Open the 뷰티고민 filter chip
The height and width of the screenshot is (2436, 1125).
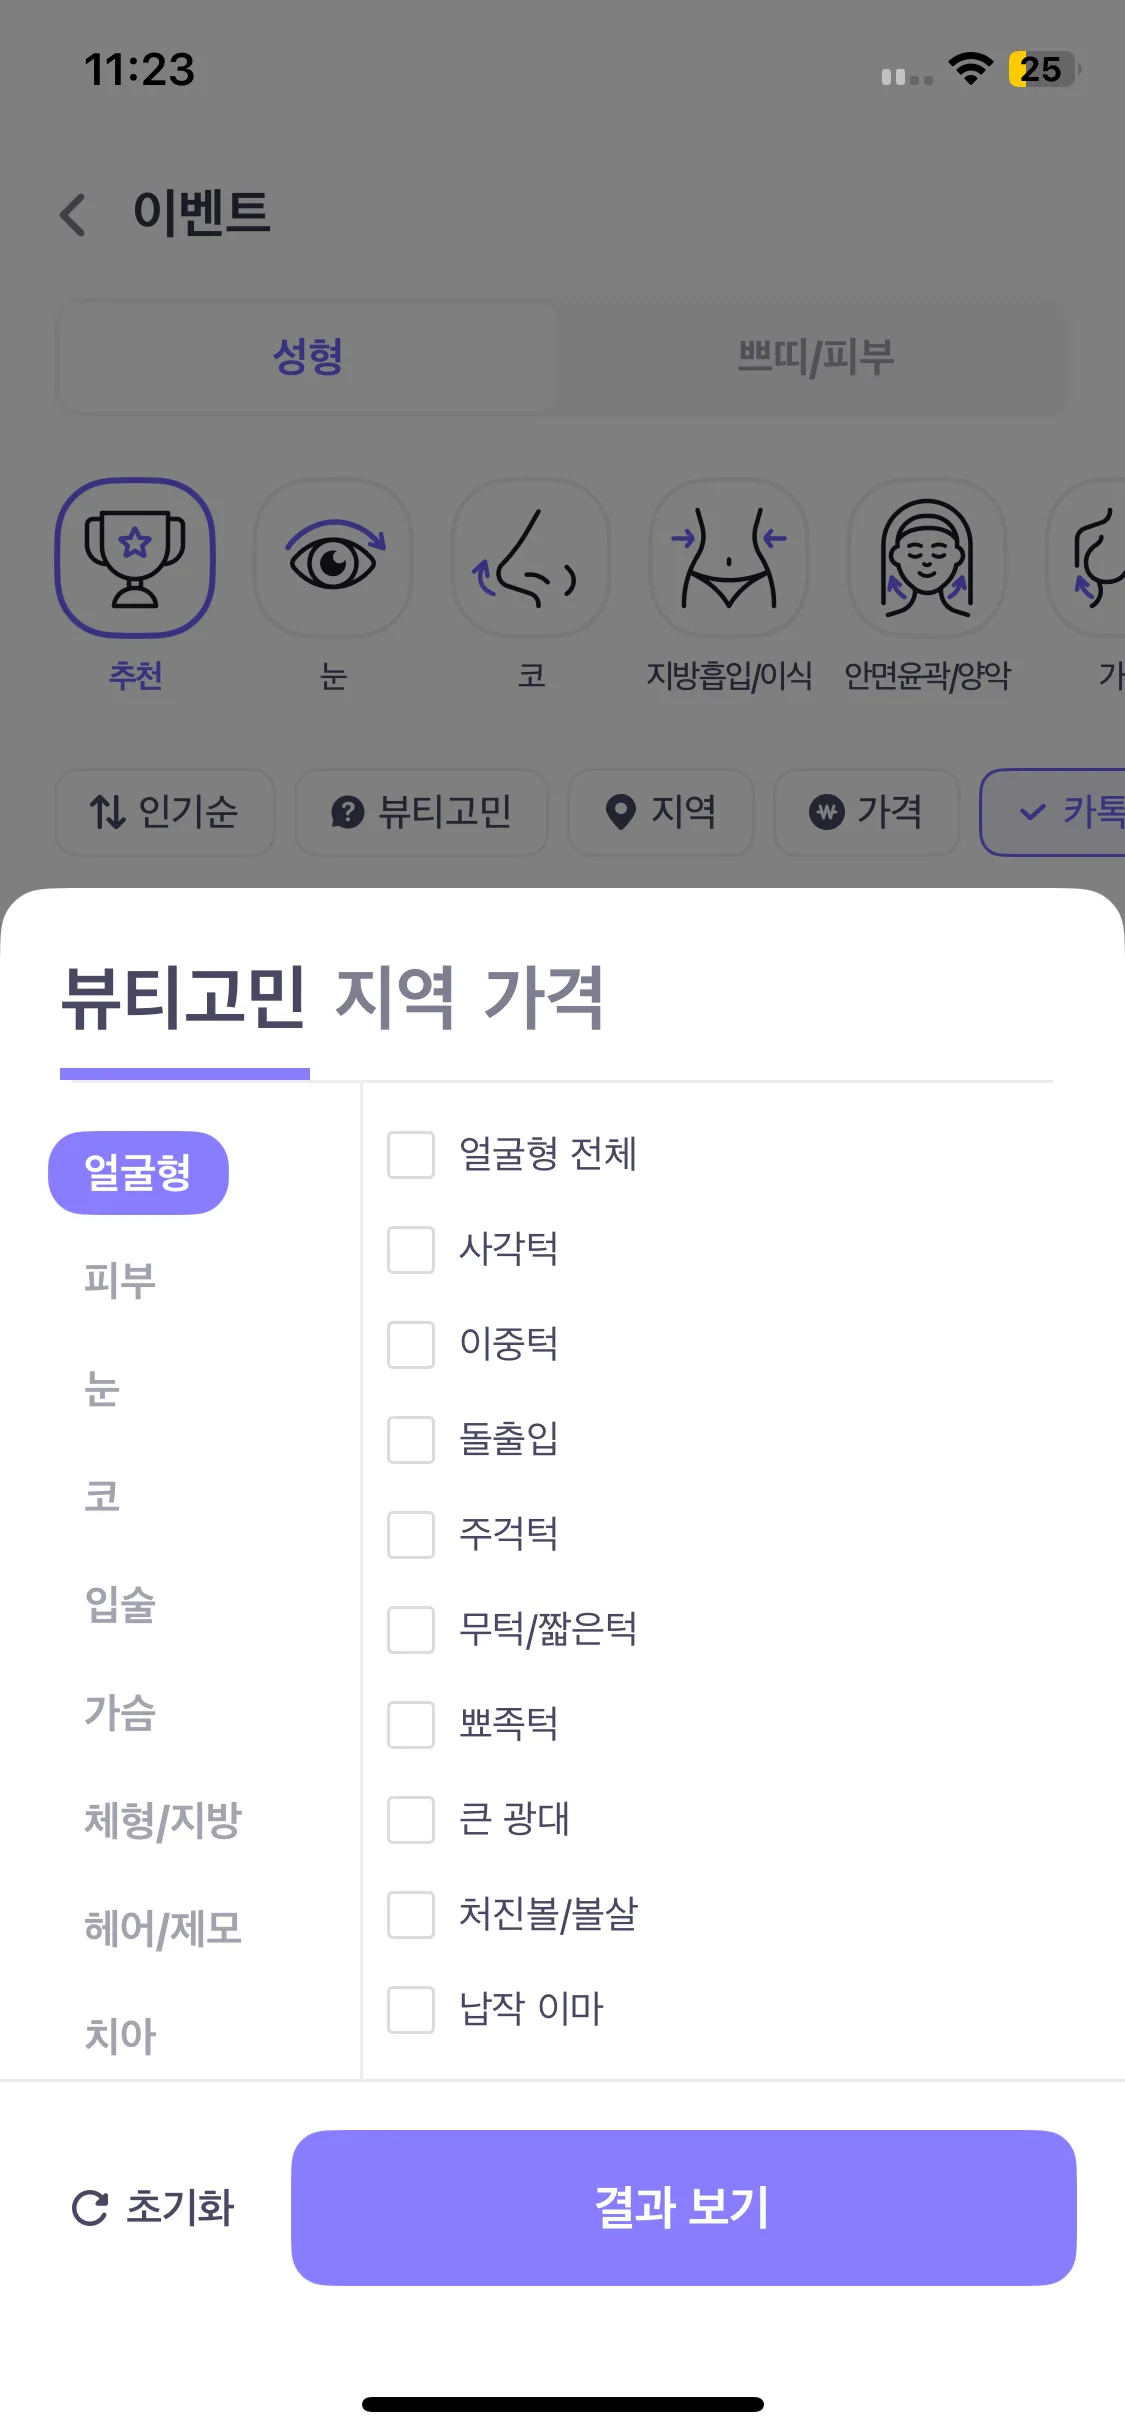tap(422, 812)
